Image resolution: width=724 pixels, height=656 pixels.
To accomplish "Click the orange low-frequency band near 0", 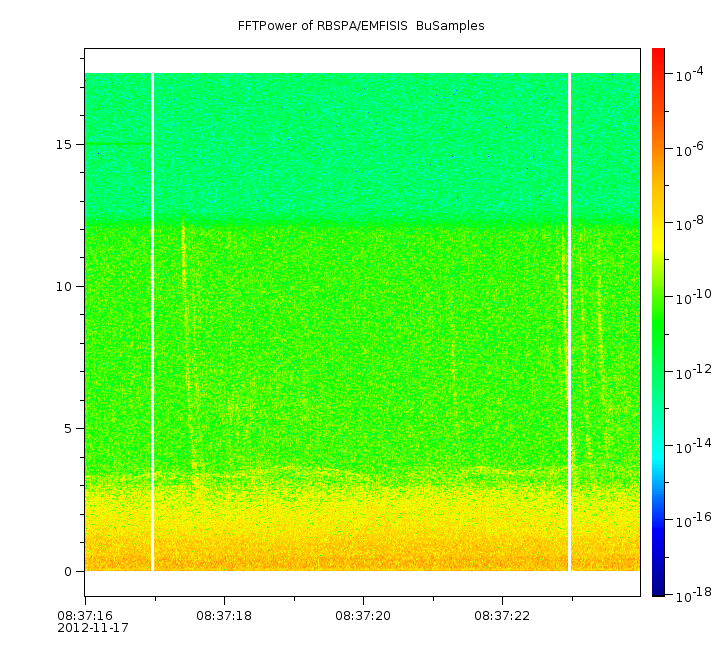I will 362,552.
